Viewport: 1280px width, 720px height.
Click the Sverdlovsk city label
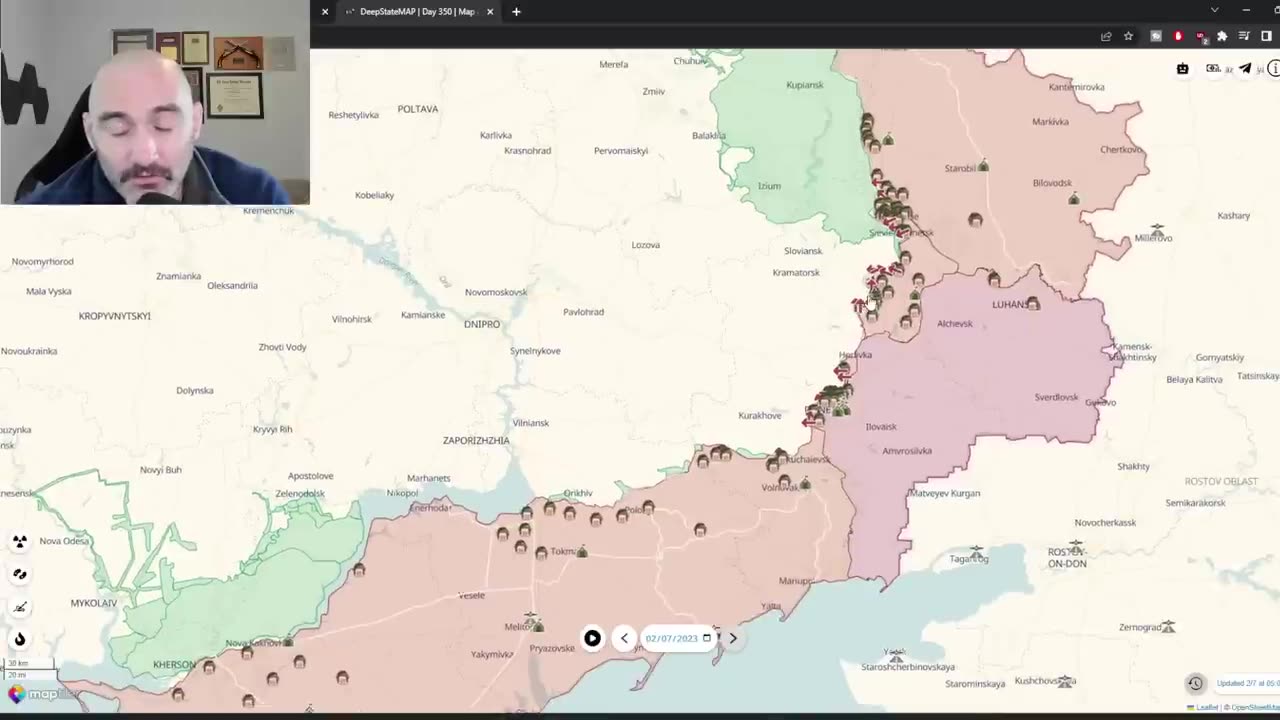coord(1056,397)
